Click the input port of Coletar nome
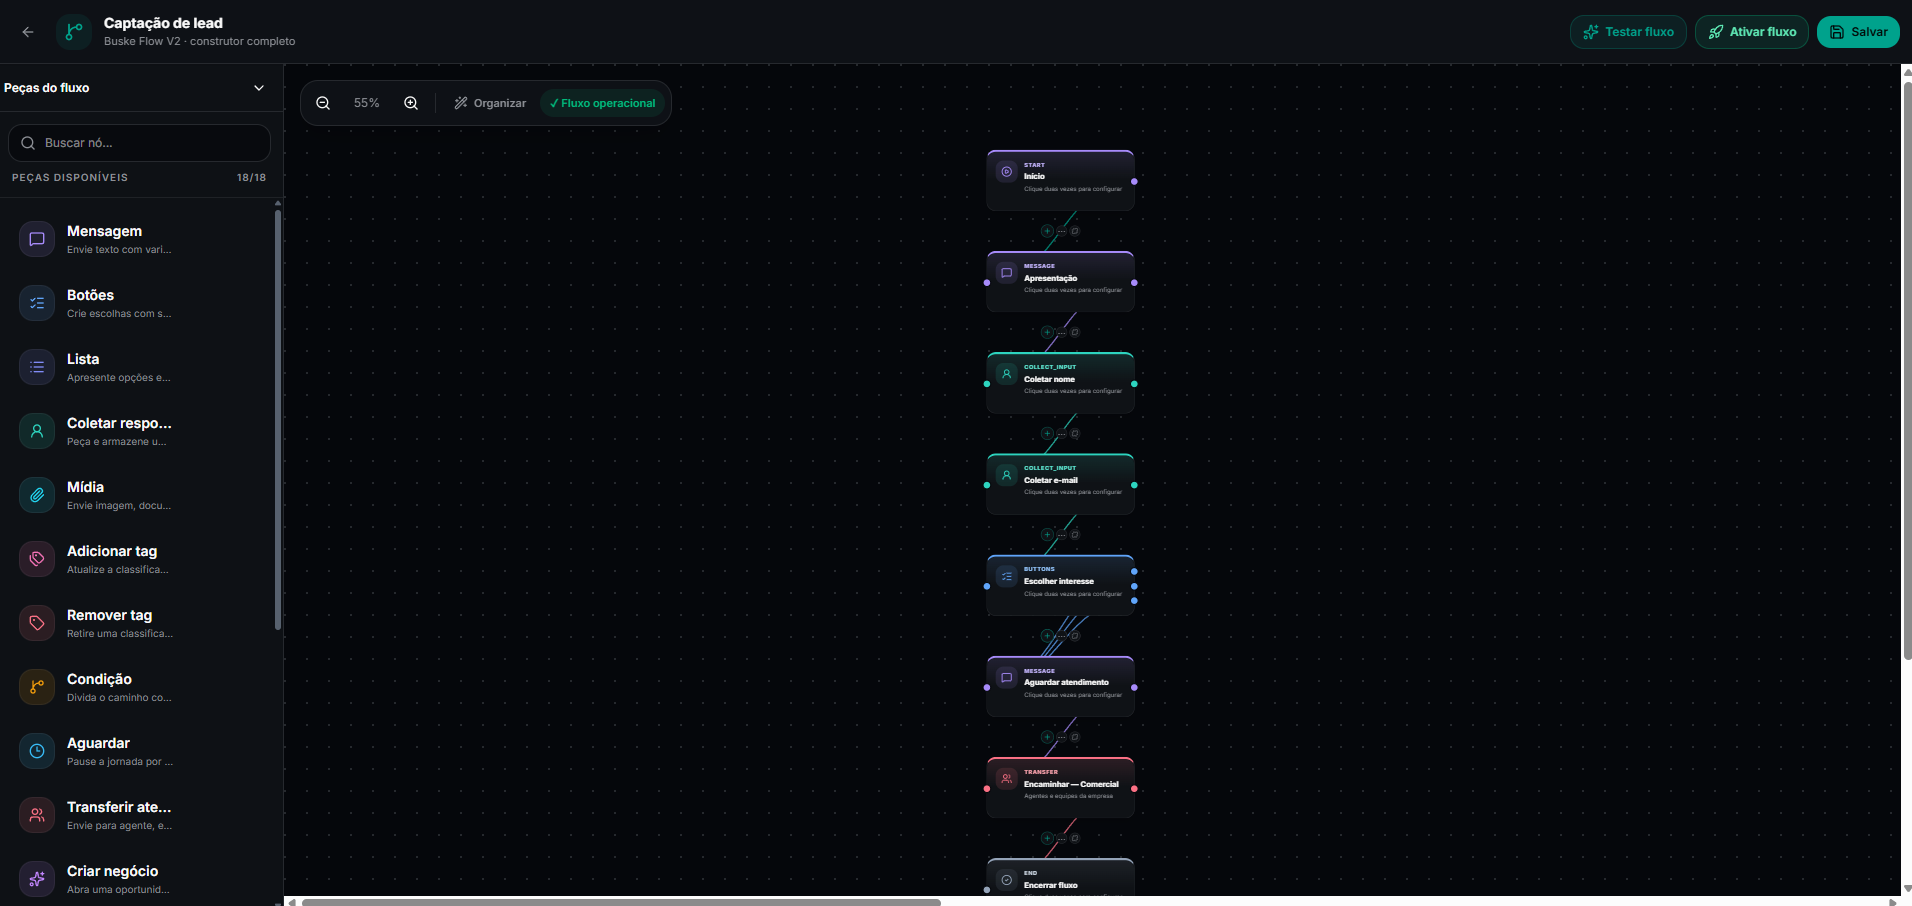The image size is (1912, 906). point(987,384)
